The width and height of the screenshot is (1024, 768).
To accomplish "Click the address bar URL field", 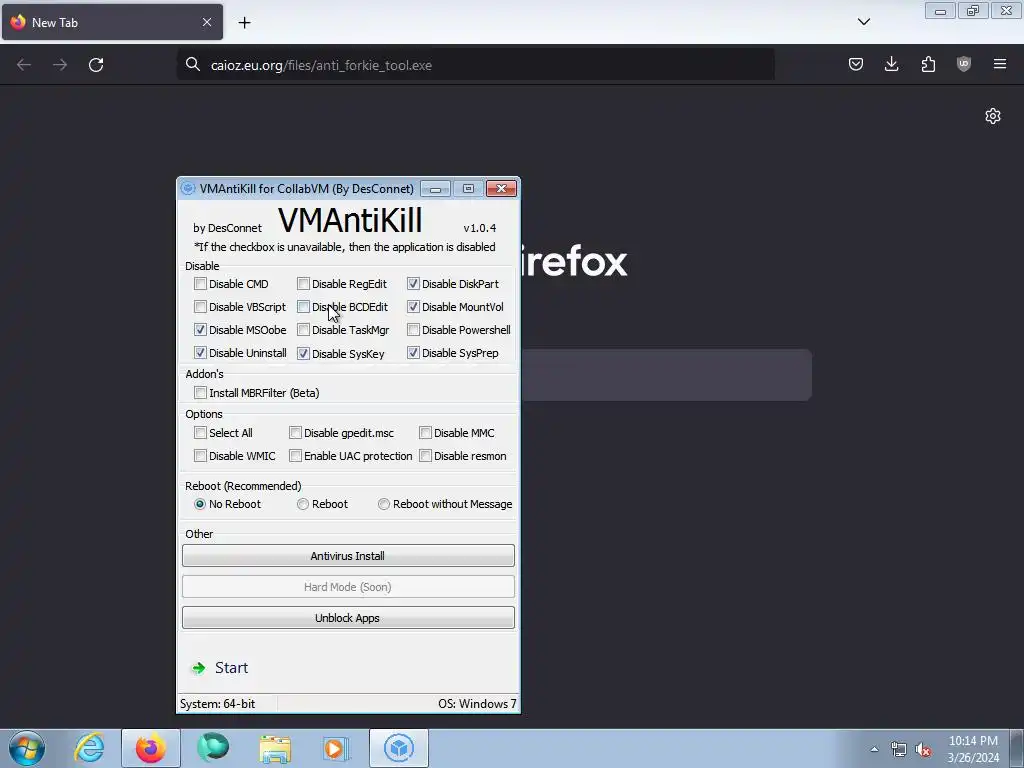I will [x=475, y=65].
